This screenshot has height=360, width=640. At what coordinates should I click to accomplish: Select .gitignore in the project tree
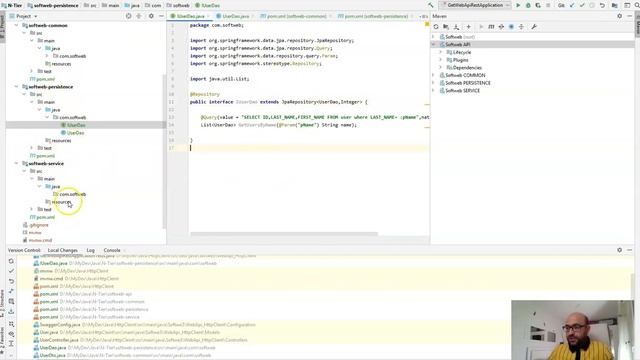click(x=39, y=225)
